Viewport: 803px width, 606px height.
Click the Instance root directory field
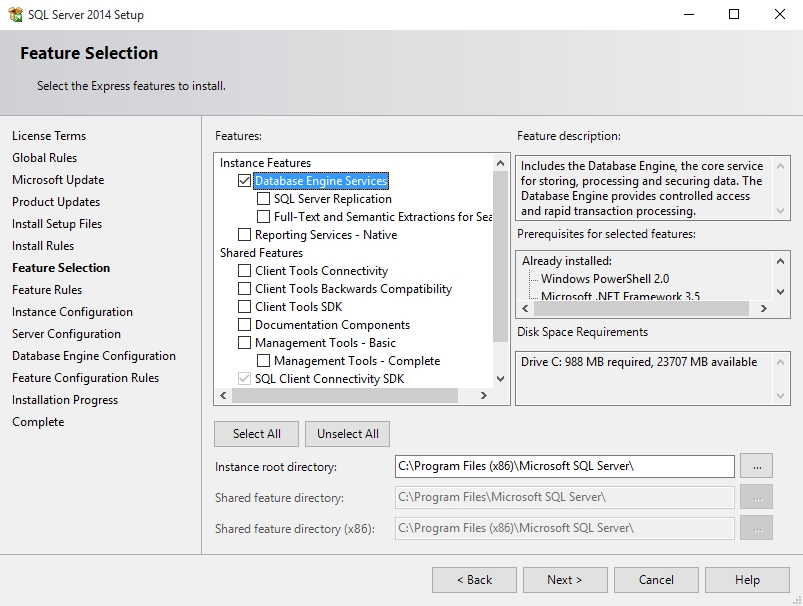coord(564,466)
